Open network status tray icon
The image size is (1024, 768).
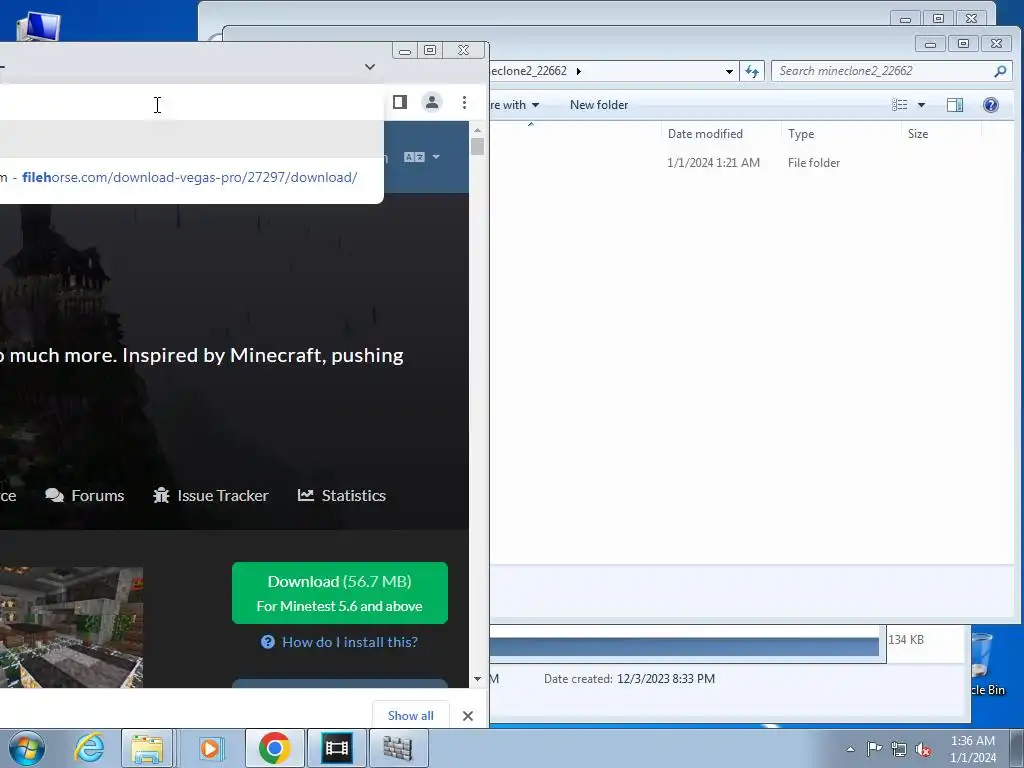(899, 749)
